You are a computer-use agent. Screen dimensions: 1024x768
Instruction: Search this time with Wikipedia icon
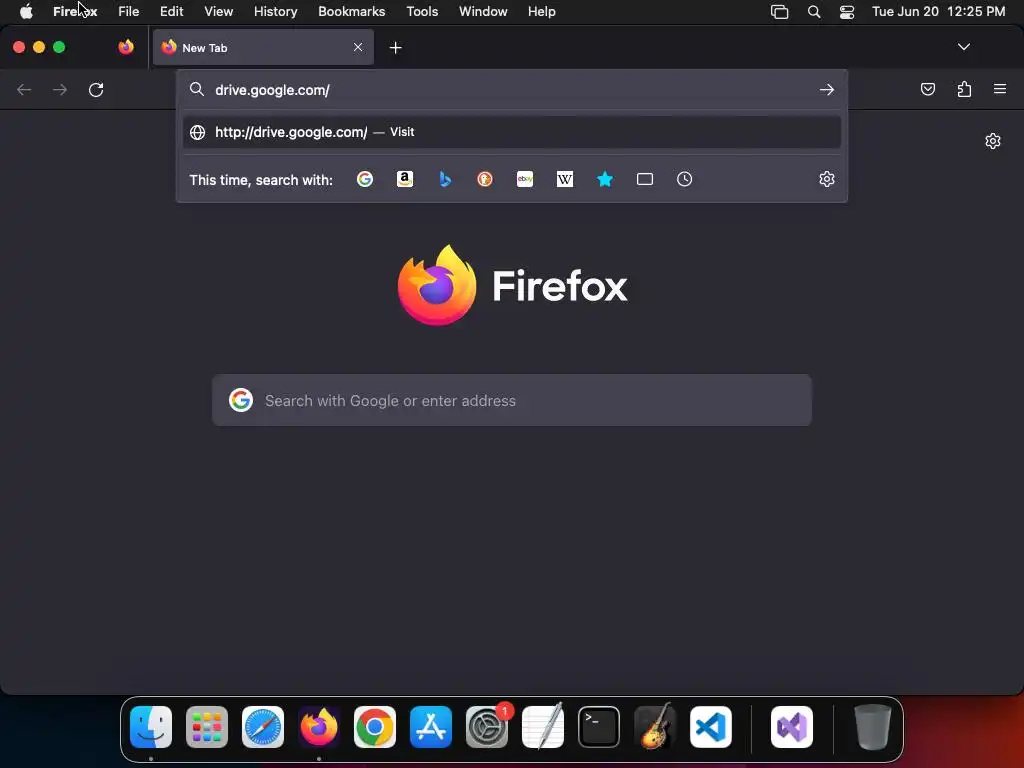(x=565, y=179)
